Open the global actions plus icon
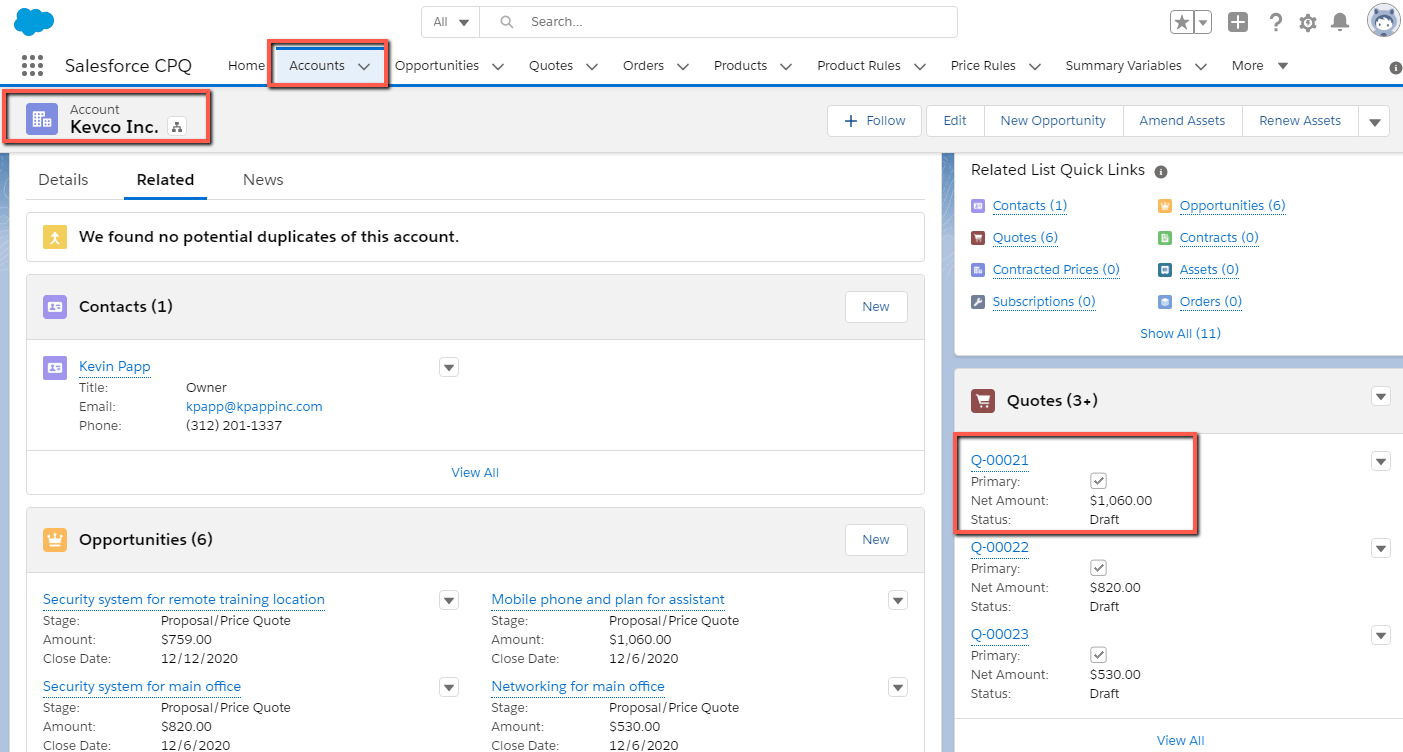 click(x=1238, y=22)
